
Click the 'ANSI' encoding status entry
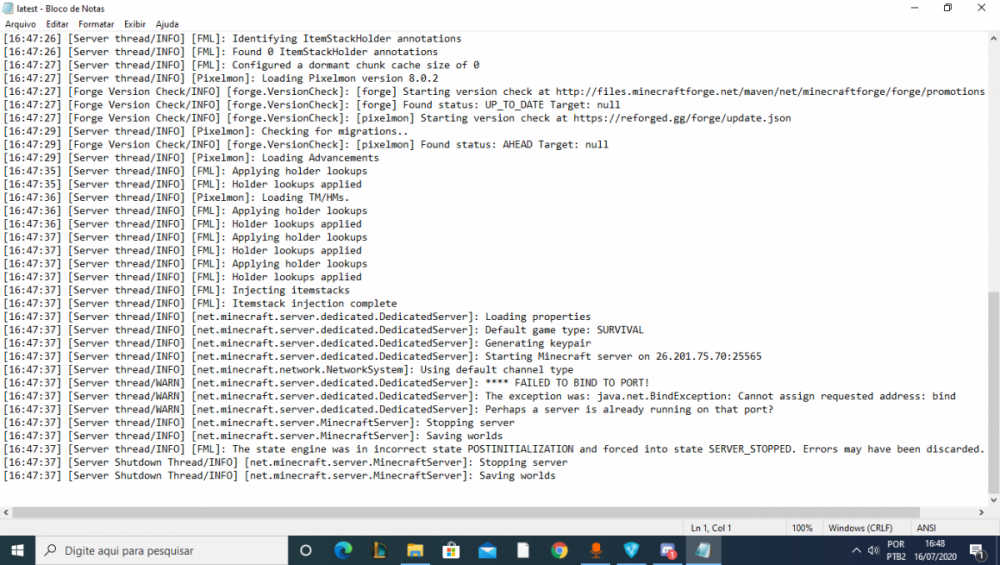pyautogui.click(x=926, y=528)
